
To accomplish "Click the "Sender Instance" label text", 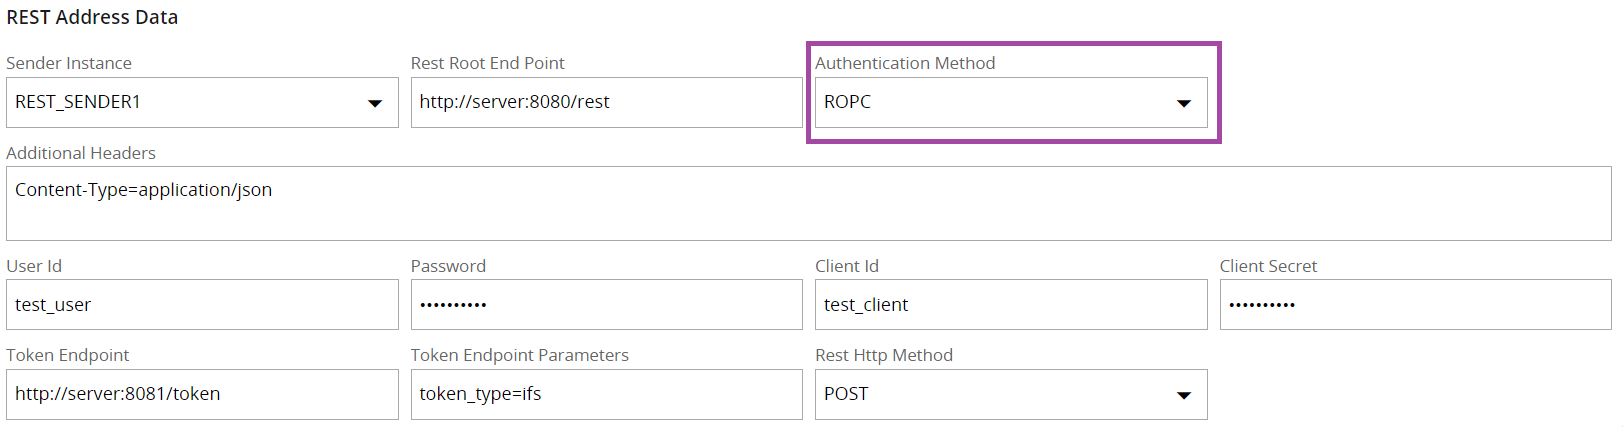I will coord(69,63).
